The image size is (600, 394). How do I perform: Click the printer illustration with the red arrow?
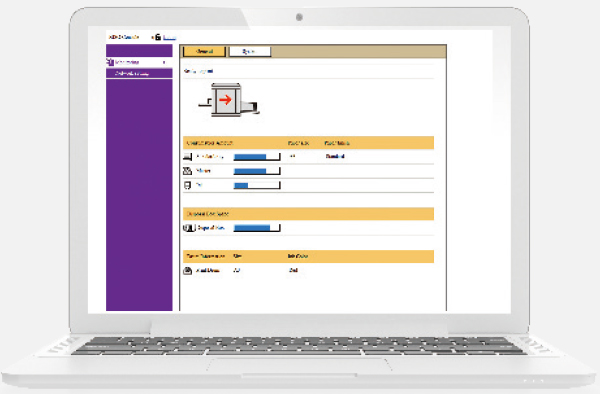click(x=229, y=100)
